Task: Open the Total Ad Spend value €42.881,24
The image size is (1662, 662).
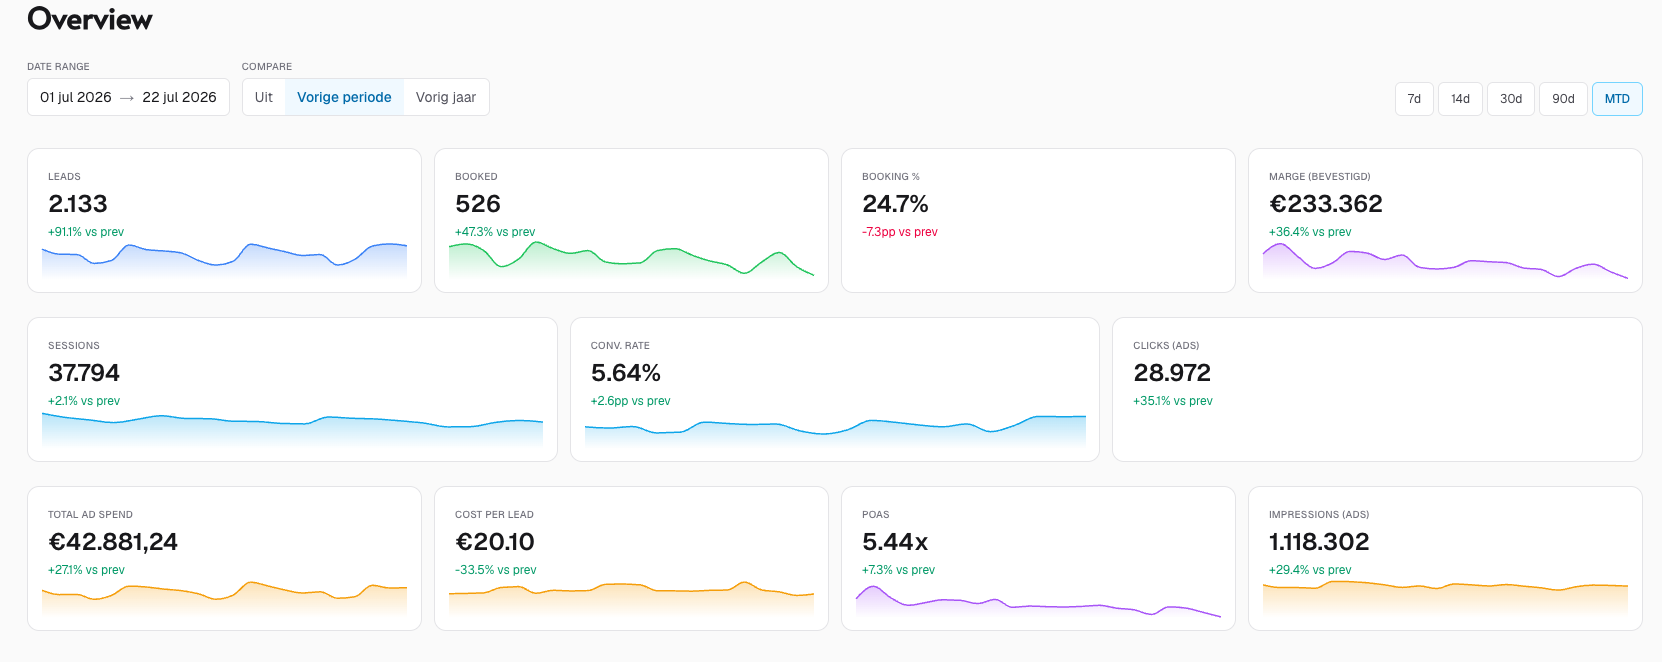Action: 113,542
